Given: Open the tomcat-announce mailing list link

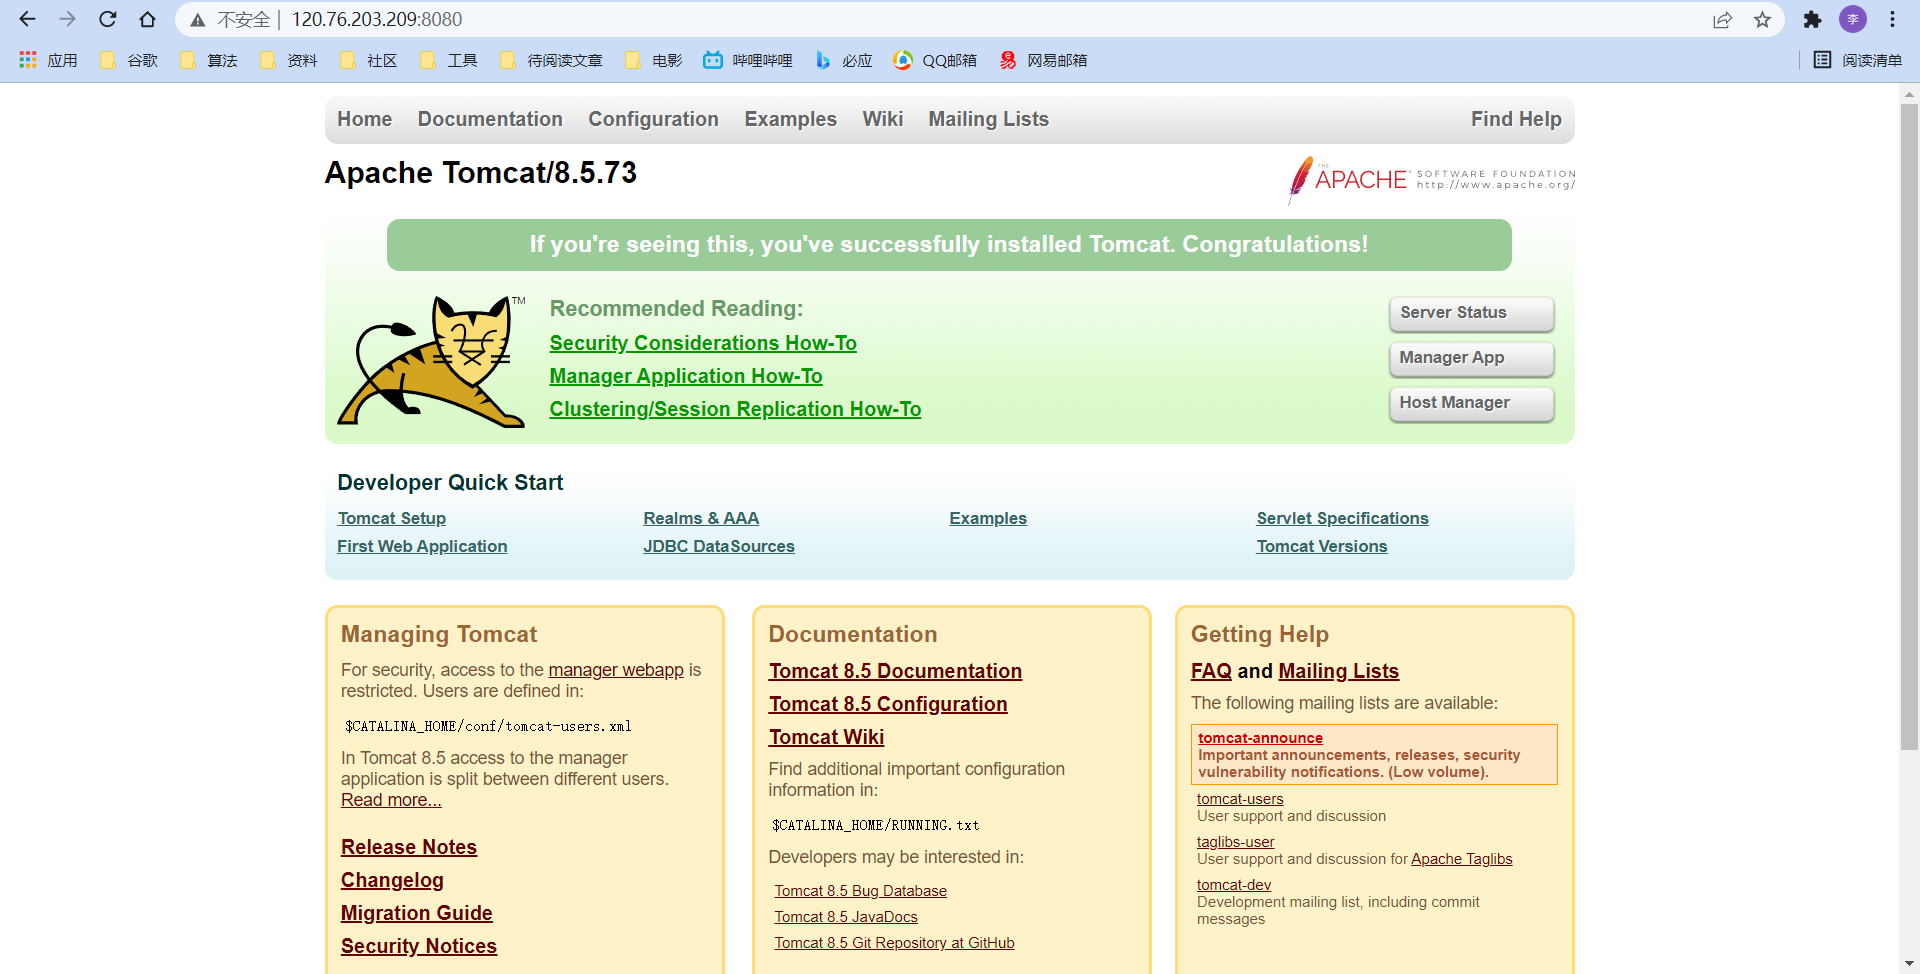Looking at the screenshot, I should coord(1260,738).
